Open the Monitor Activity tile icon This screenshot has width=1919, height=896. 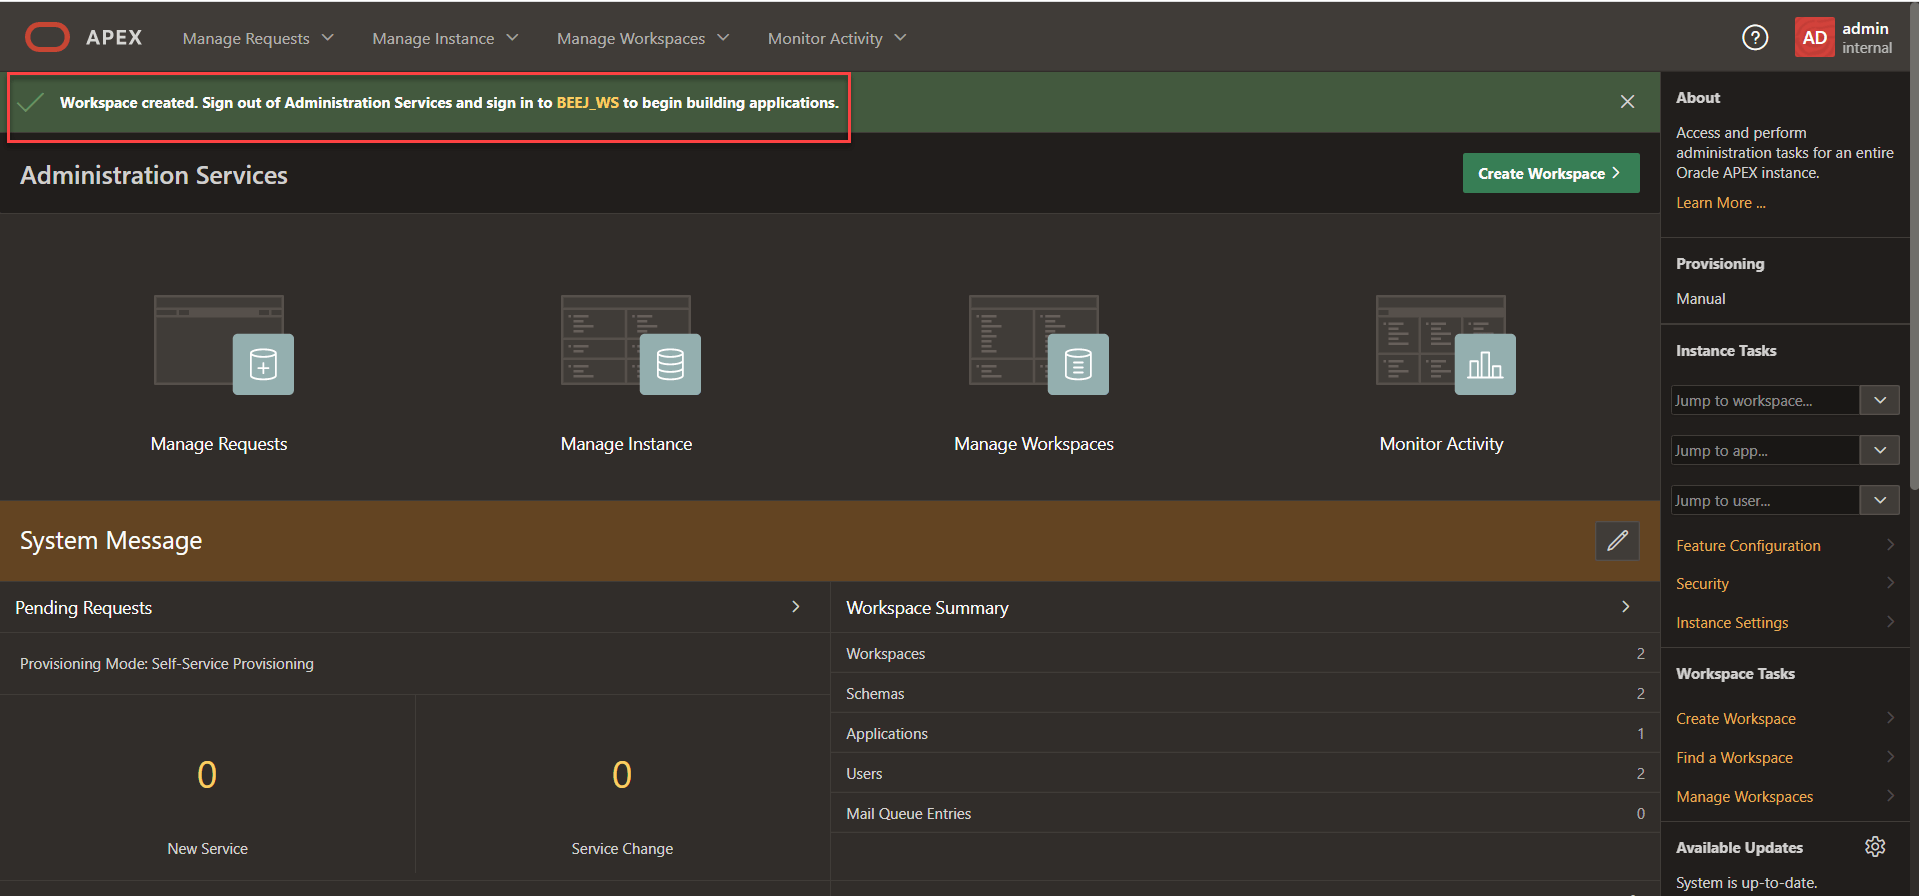pyautogui.click(x=1445, y=345)
